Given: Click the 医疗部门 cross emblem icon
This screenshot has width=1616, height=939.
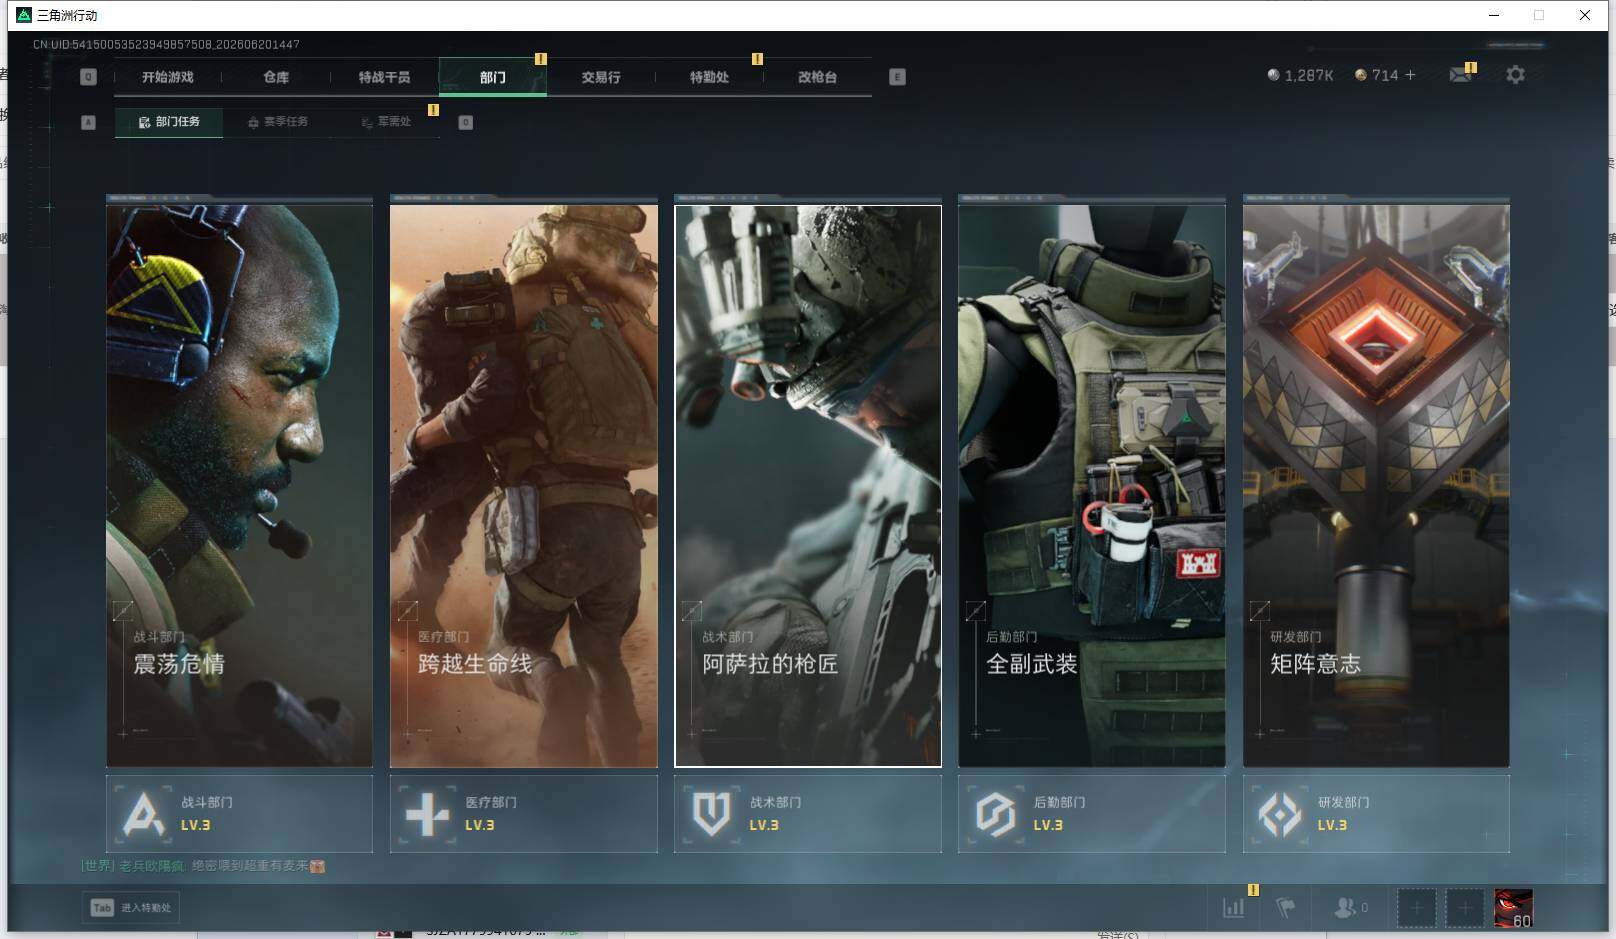Looking at the screenshot, I should pyautogui.click(x=427, y=814).
